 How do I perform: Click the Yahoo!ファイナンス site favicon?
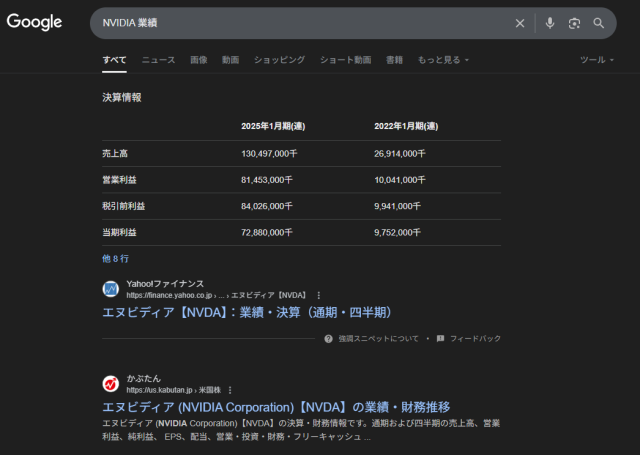(x=111, y=289)
